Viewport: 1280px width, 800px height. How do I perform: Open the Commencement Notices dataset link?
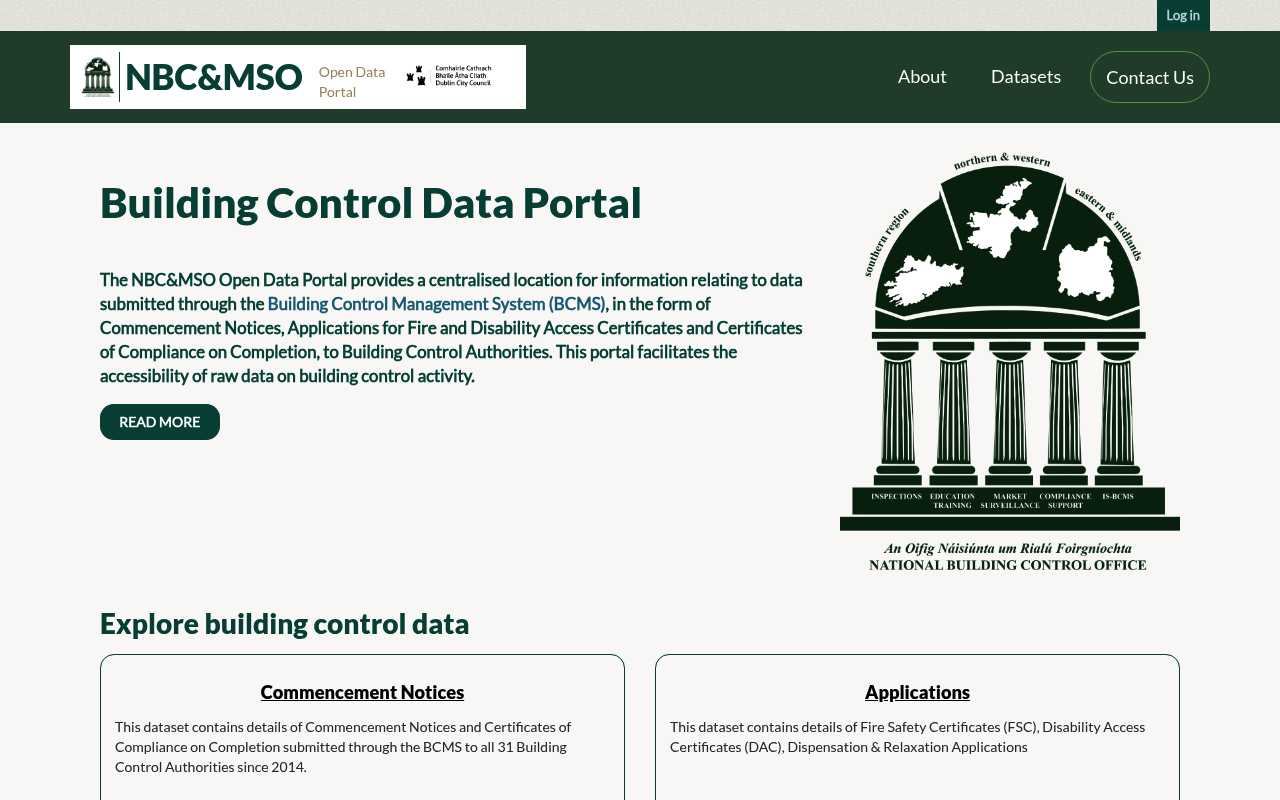click(x=362, y=692)
